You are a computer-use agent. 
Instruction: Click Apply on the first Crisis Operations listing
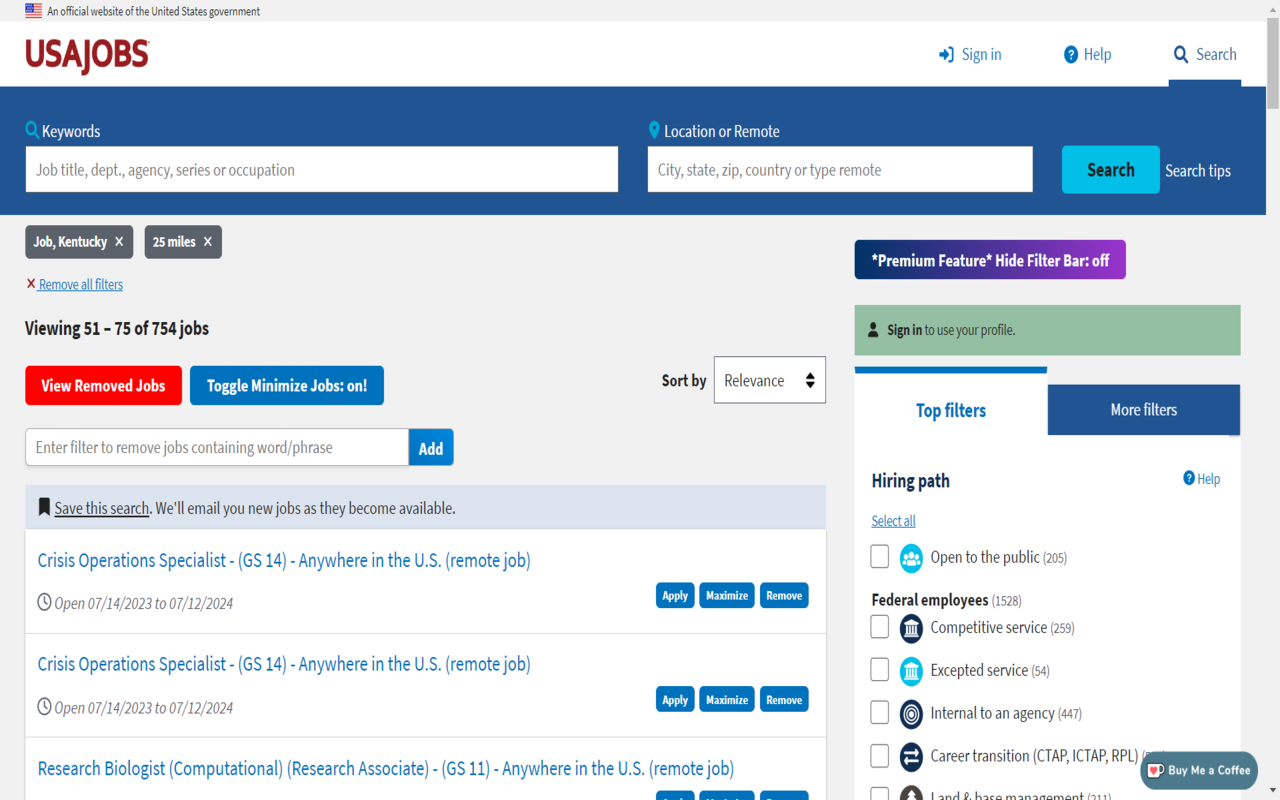click(x=675, y=596)
